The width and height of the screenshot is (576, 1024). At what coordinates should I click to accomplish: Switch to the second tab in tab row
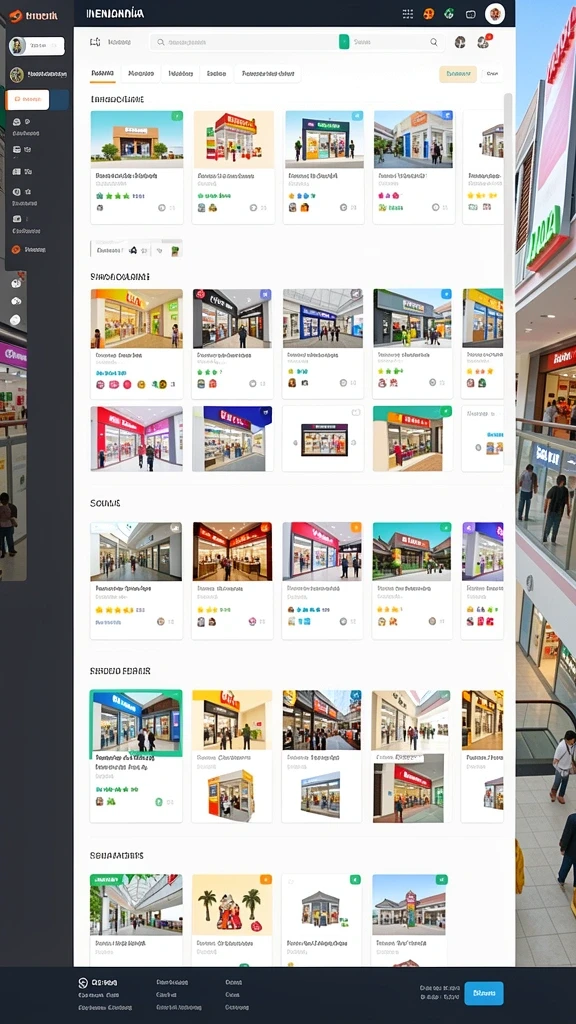pos(141,74)
